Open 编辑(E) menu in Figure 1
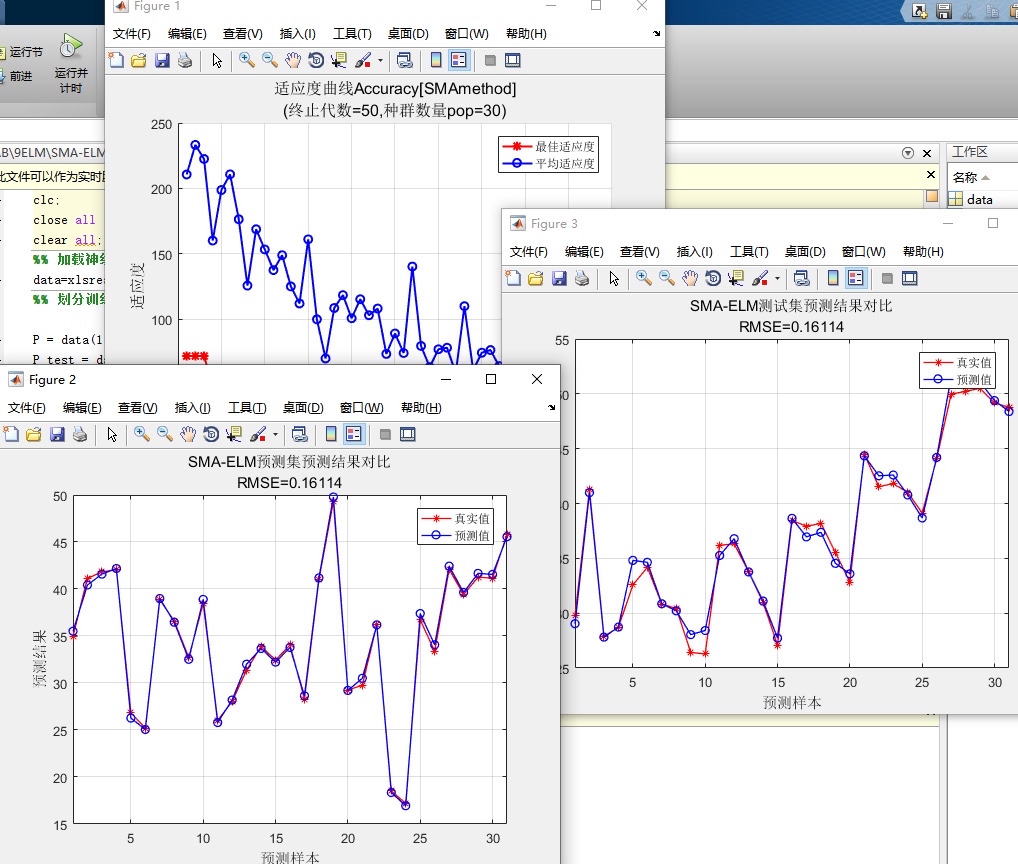This screenshot has height=864, width=1018. click(x=187, y=34)
